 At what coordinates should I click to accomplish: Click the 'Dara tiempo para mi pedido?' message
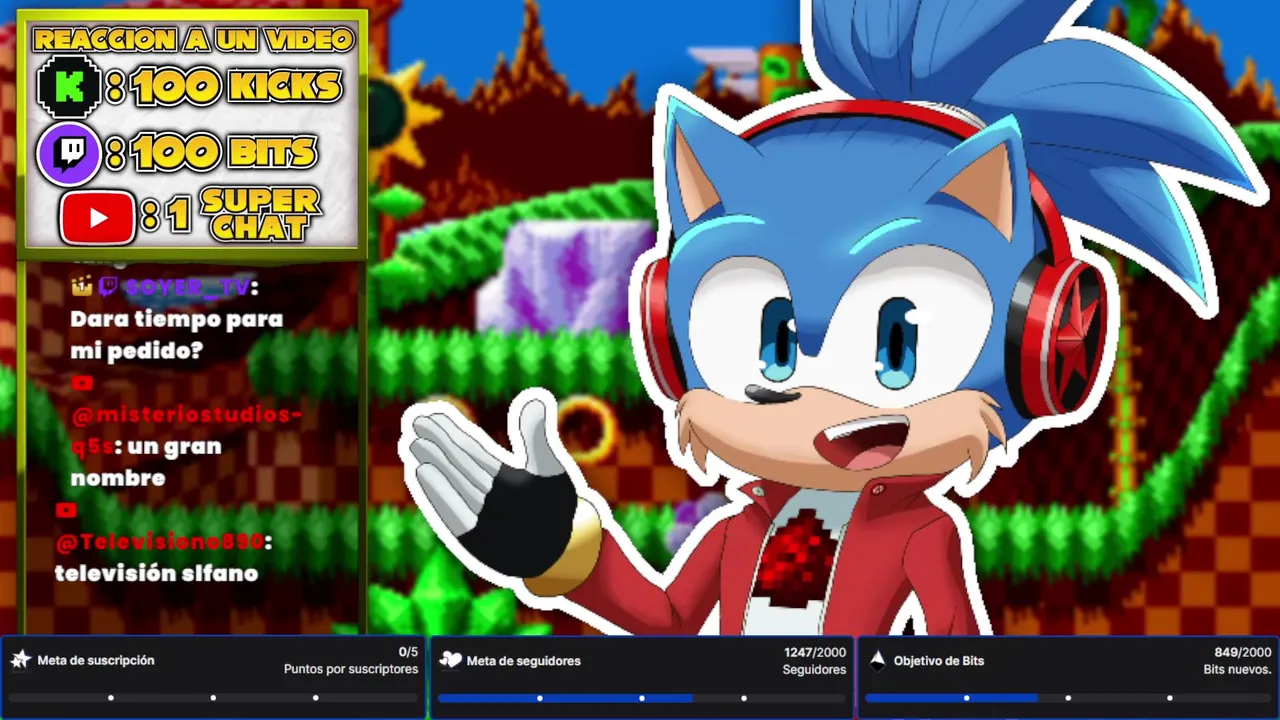click(x=177, y=335)
